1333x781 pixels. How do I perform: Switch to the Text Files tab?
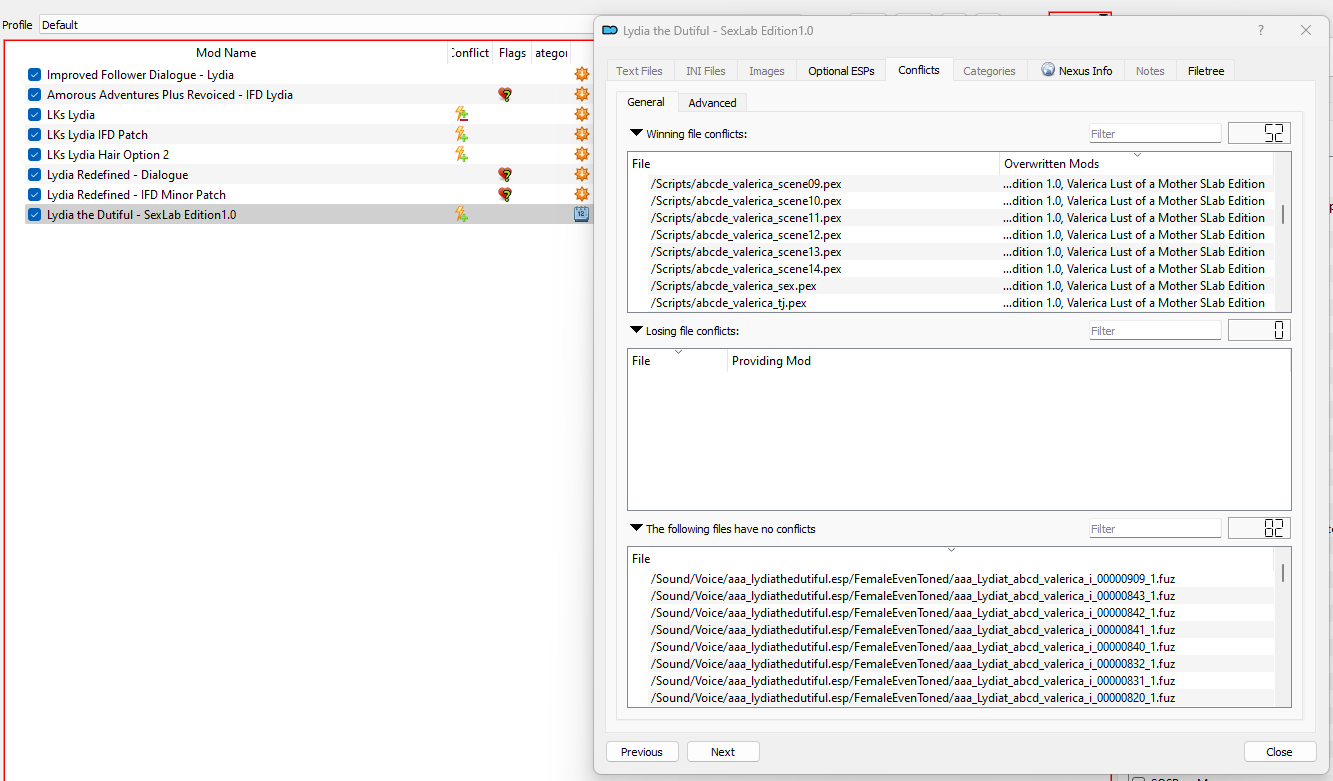point(639,71)
